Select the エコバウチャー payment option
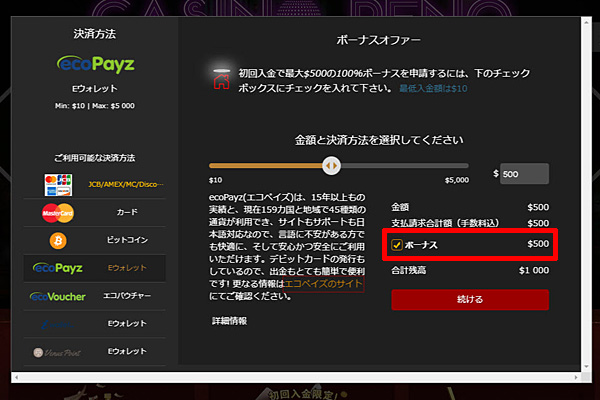The image size is (600, 400). pyautogui.click(x=127, y=296)
